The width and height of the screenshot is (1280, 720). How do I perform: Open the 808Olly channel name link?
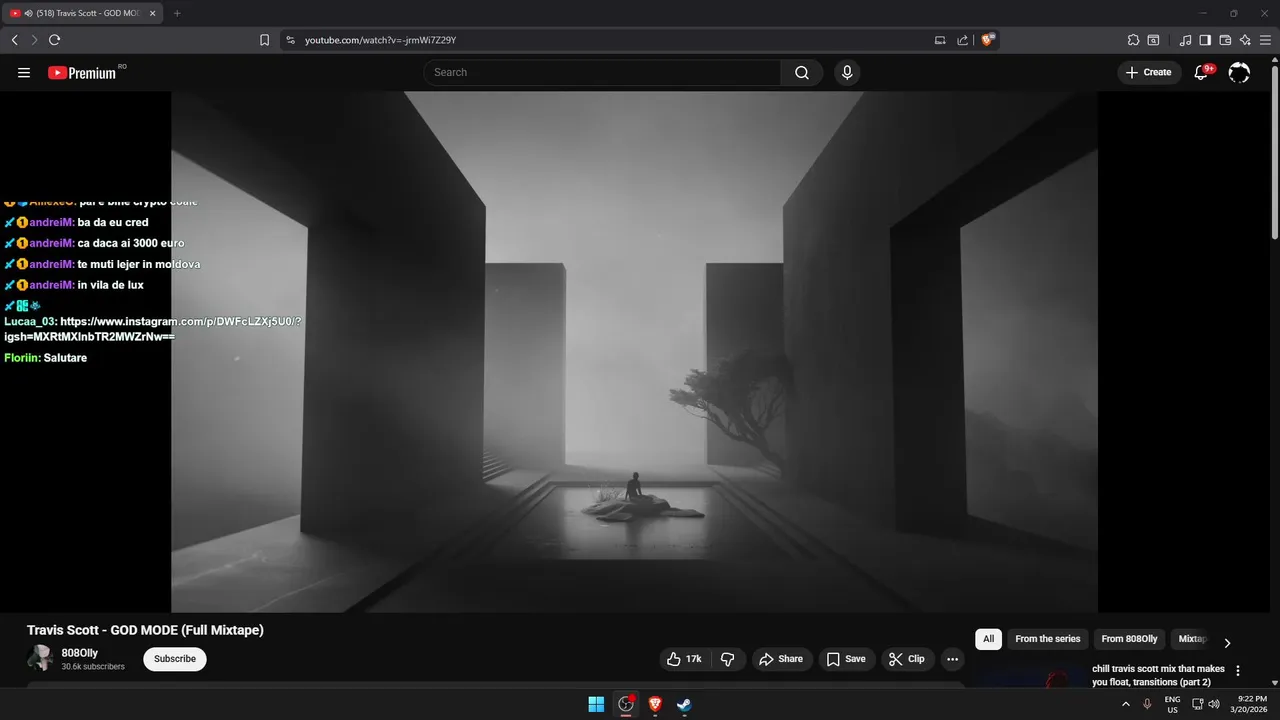point(80,653)
